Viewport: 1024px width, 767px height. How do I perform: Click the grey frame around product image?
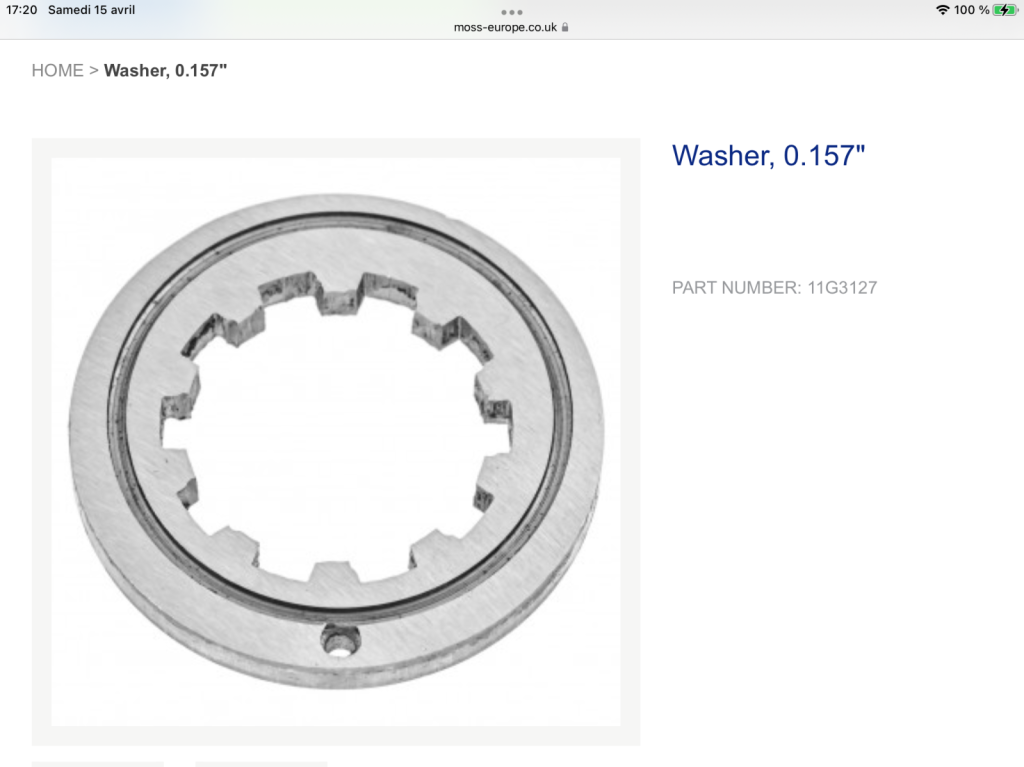[x=336, y=148]
